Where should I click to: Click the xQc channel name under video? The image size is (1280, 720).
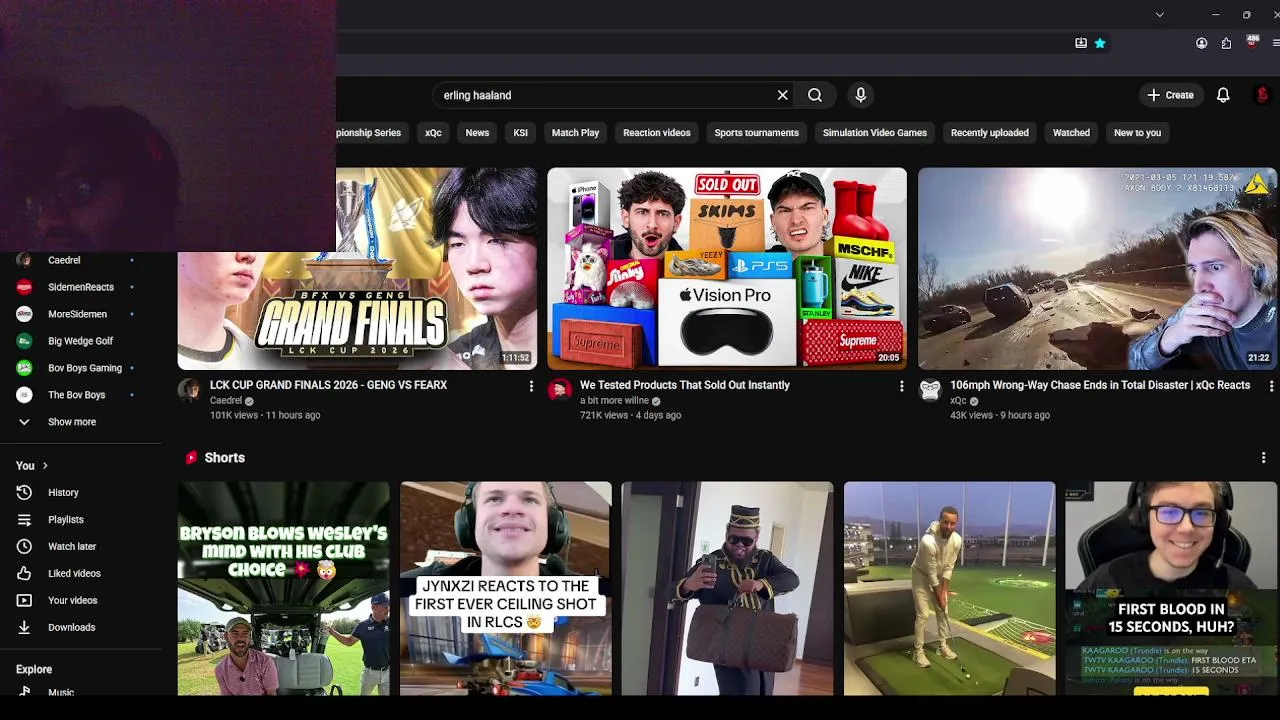tap(958, 401)
